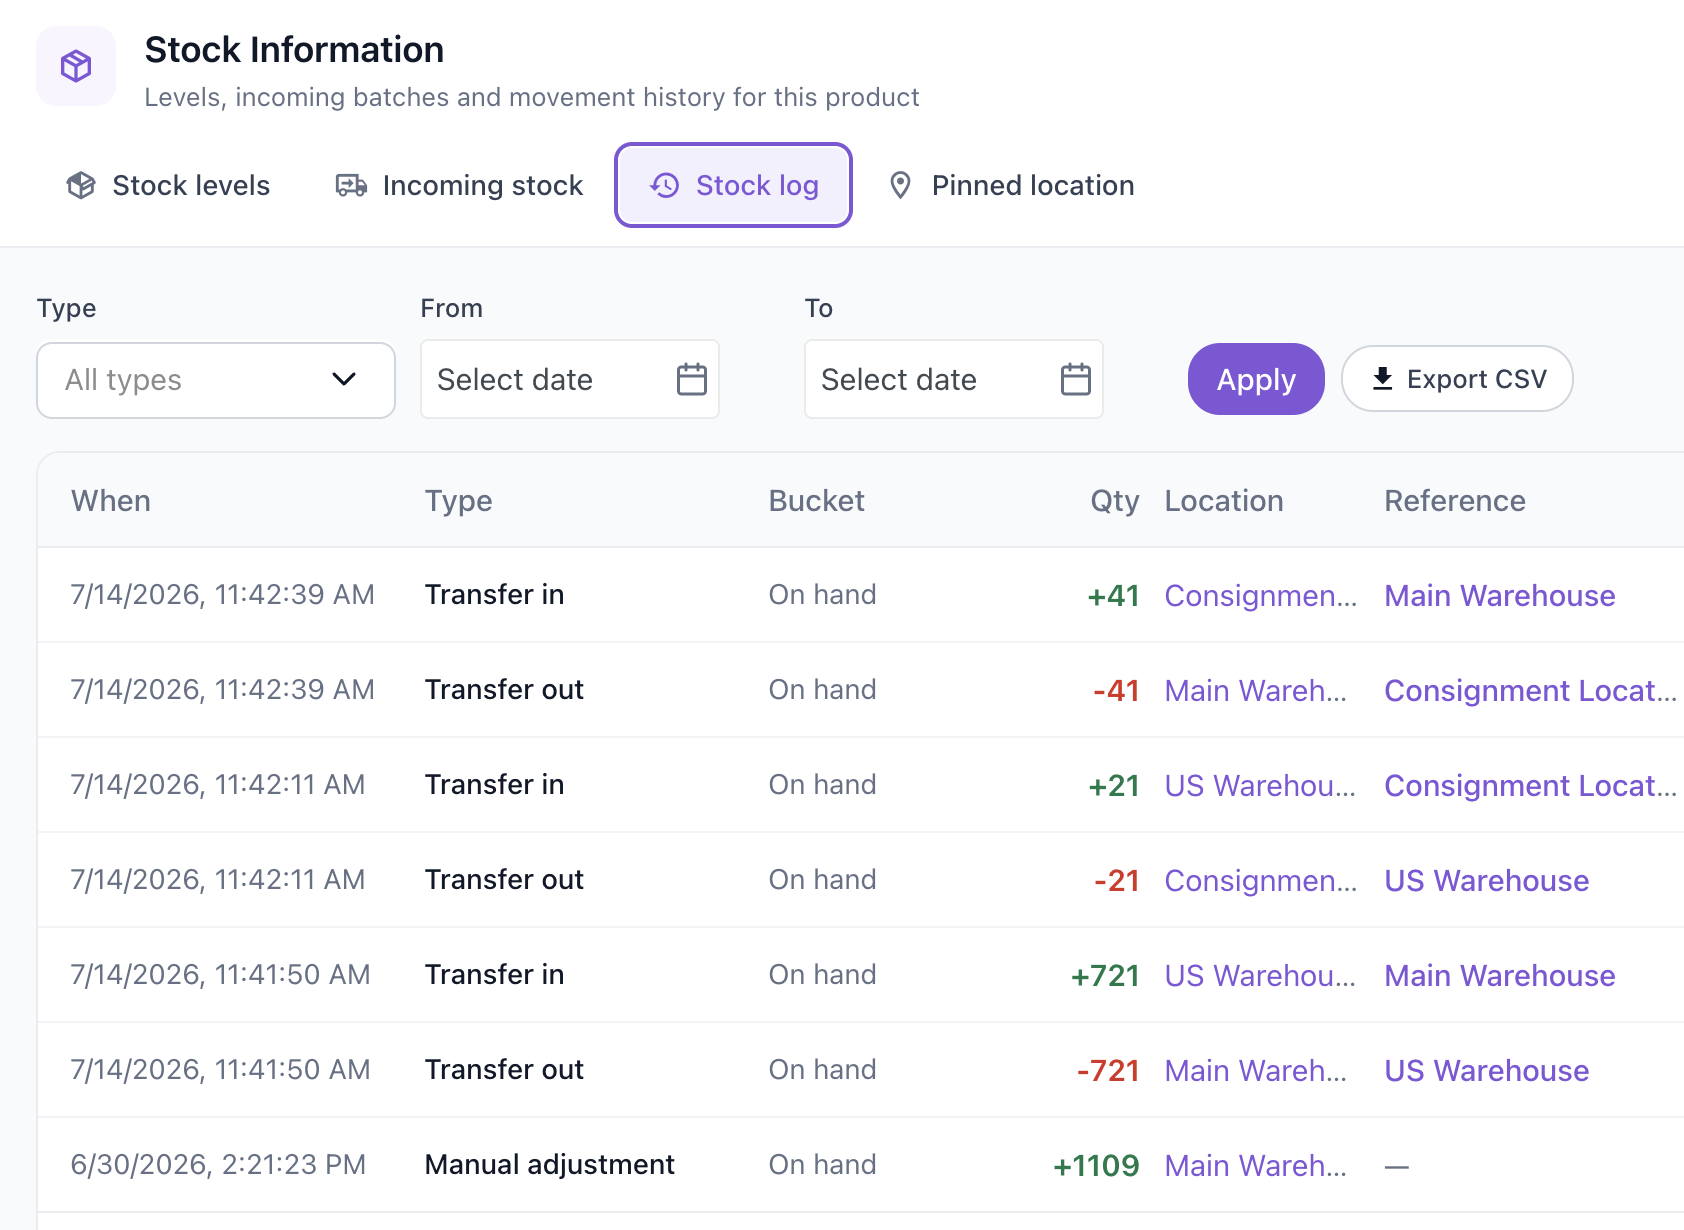Open the calendar icon in the To field
Viewport: 1684px width, 1230px height.
[x=1076, y=379]
